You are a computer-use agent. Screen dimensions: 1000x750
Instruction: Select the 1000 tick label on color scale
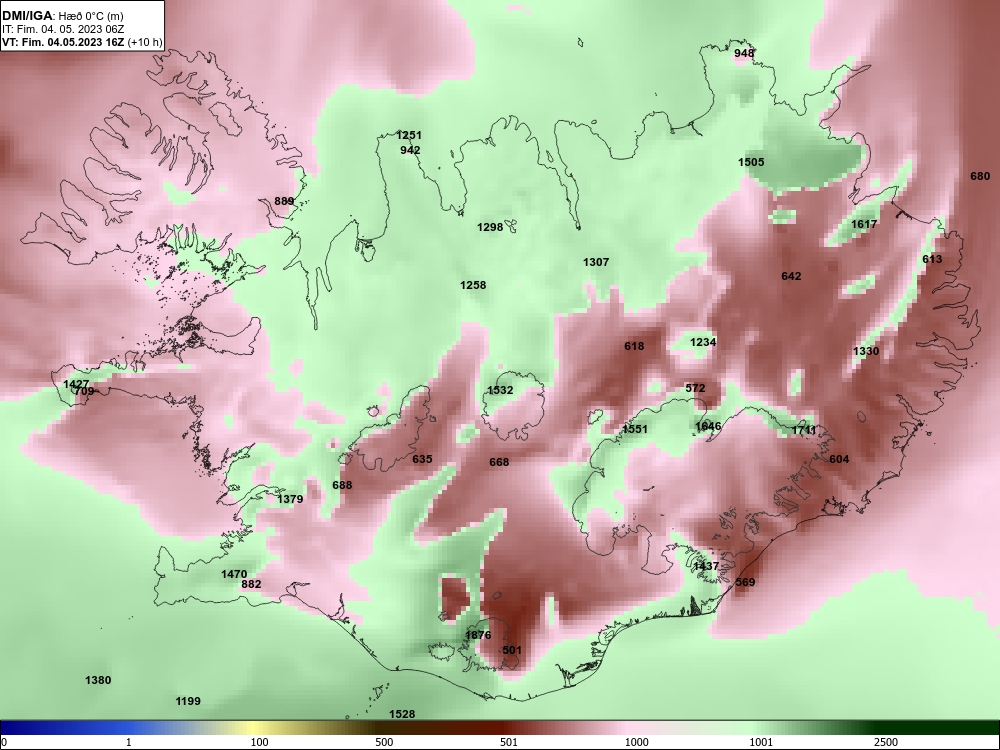[x=636, y=742]
